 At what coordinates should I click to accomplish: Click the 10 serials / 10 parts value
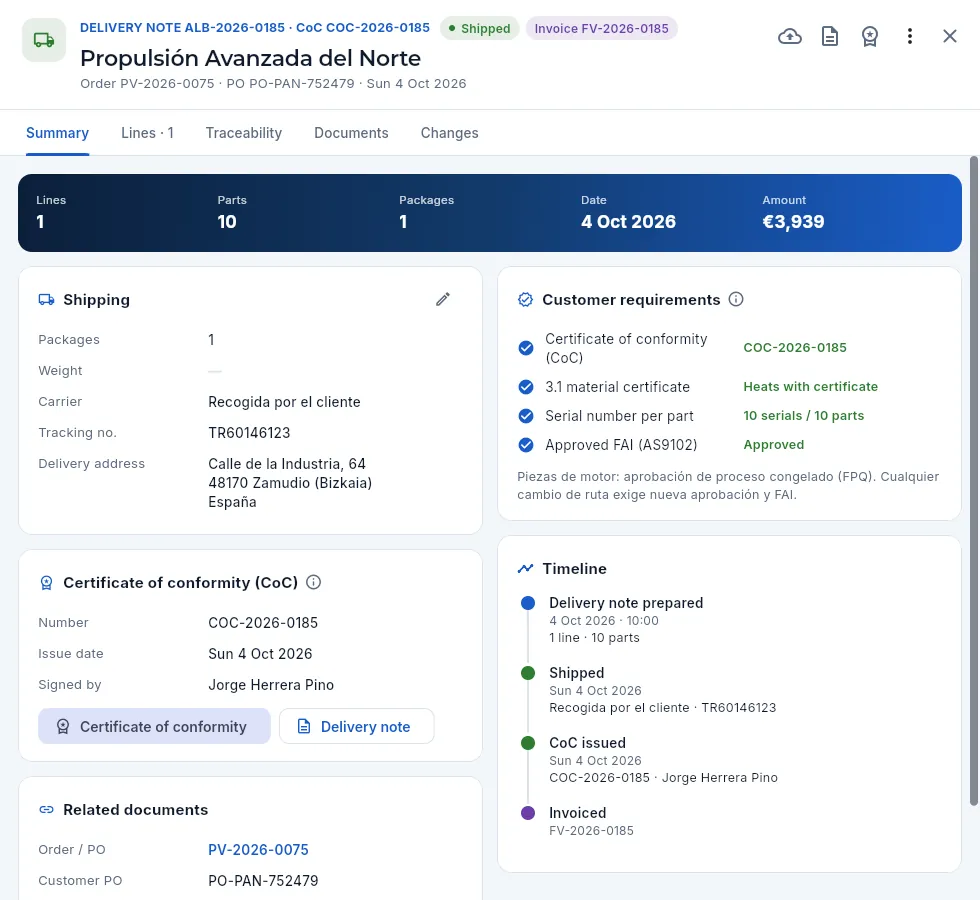(x=804, y=416)
